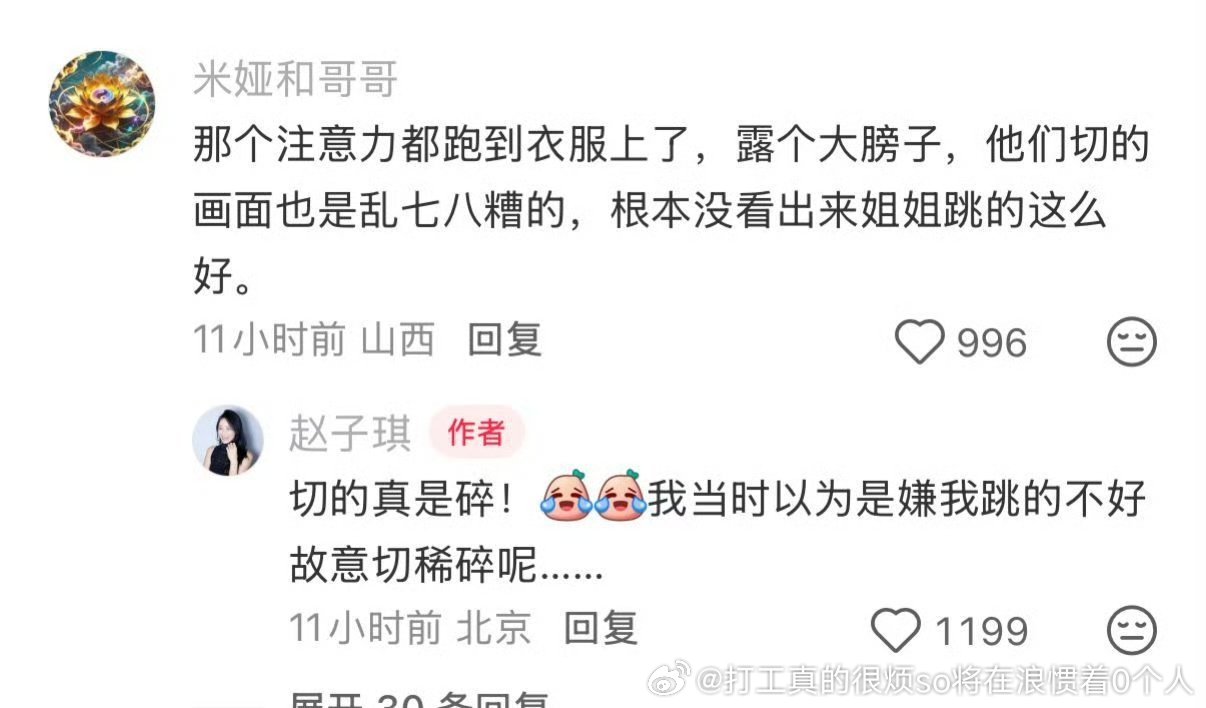Open the username 米娅和哥哥
This screenshot has height=708, width=1206.
click(296, 79)
